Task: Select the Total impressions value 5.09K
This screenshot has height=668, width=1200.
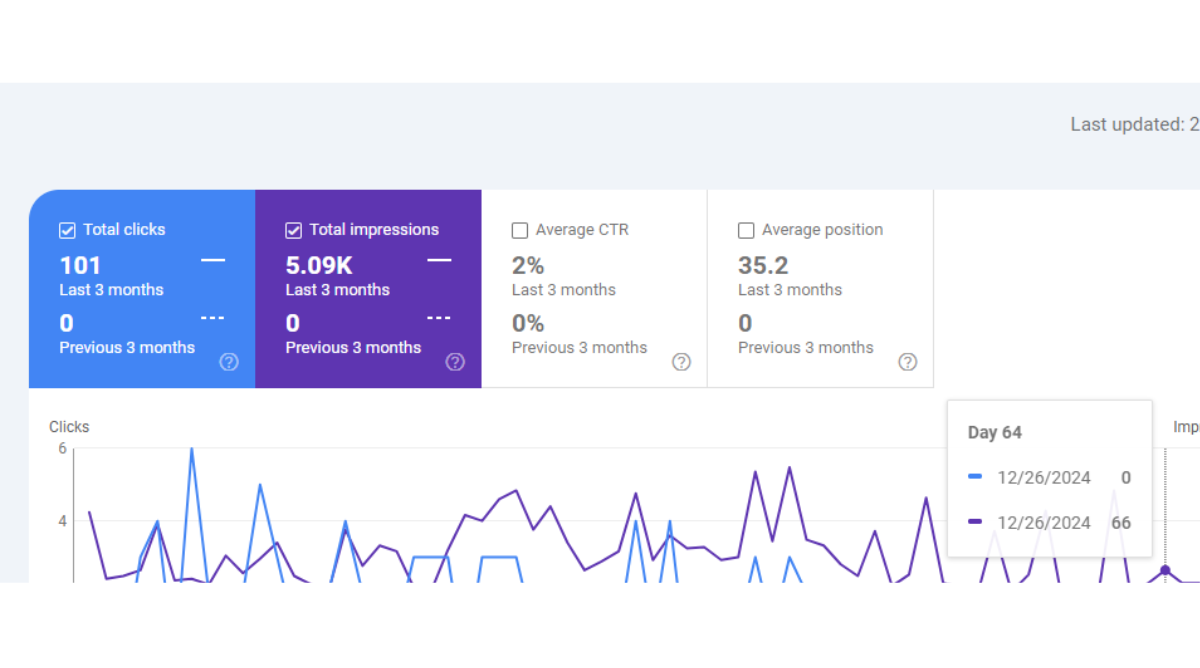Action: [319, 265]
